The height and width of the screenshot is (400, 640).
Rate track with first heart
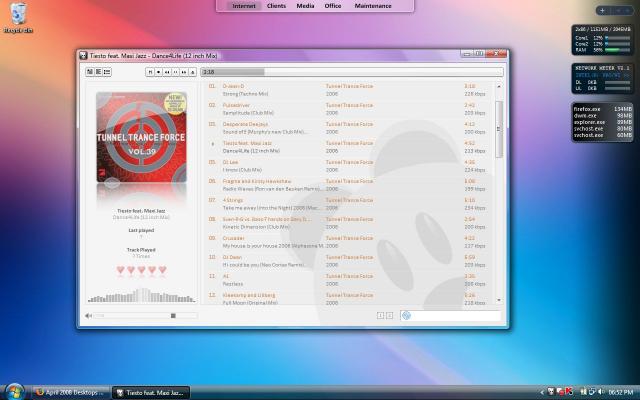click(x=120, y=270)
